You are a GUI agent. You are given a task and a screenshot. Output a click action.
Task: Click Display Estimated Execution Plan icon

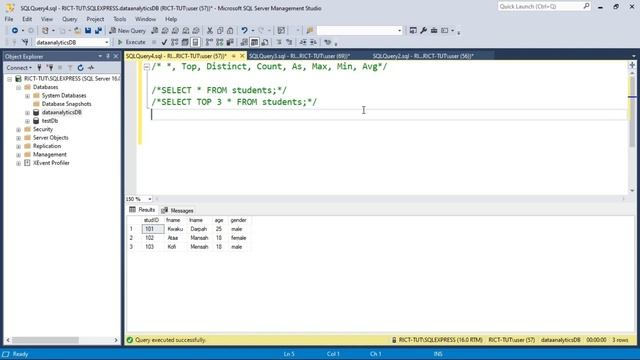point(175,42)
